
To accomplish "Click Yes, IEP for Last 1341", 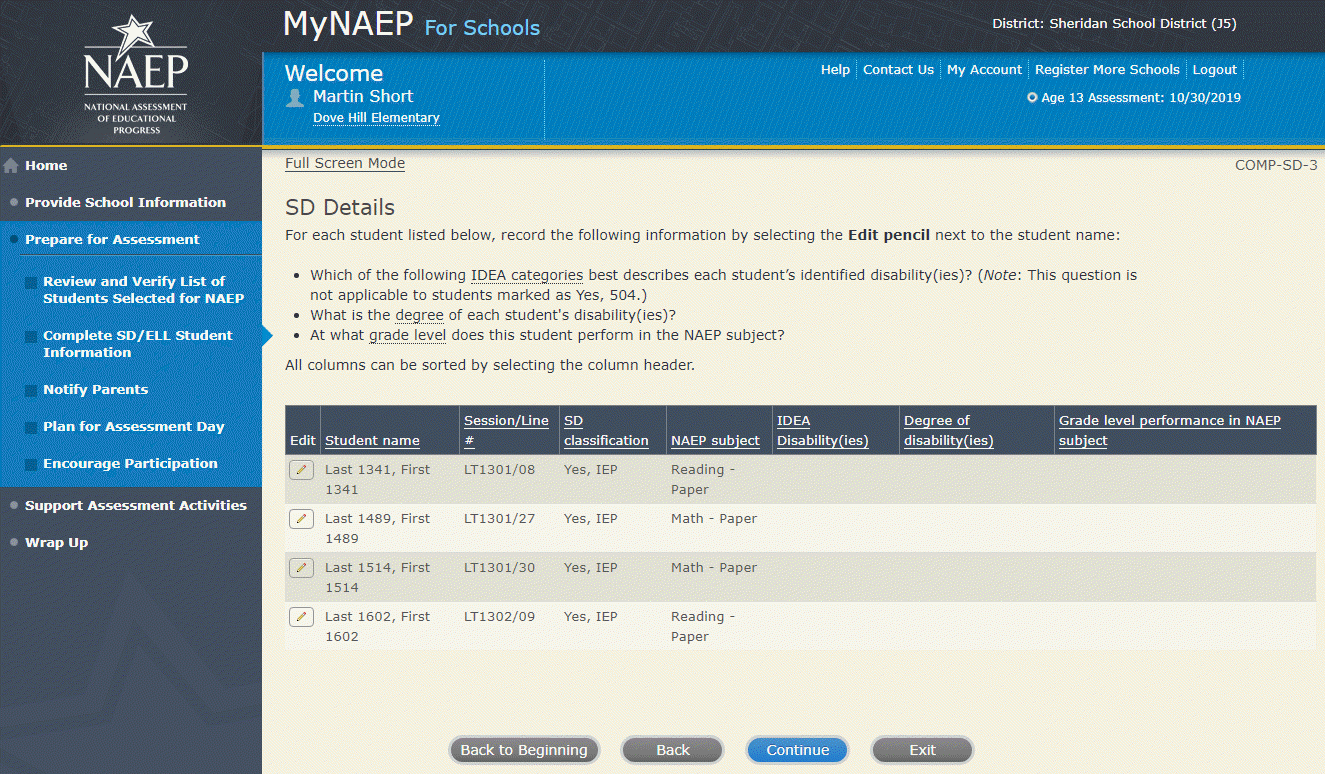I will pos(591,470).
